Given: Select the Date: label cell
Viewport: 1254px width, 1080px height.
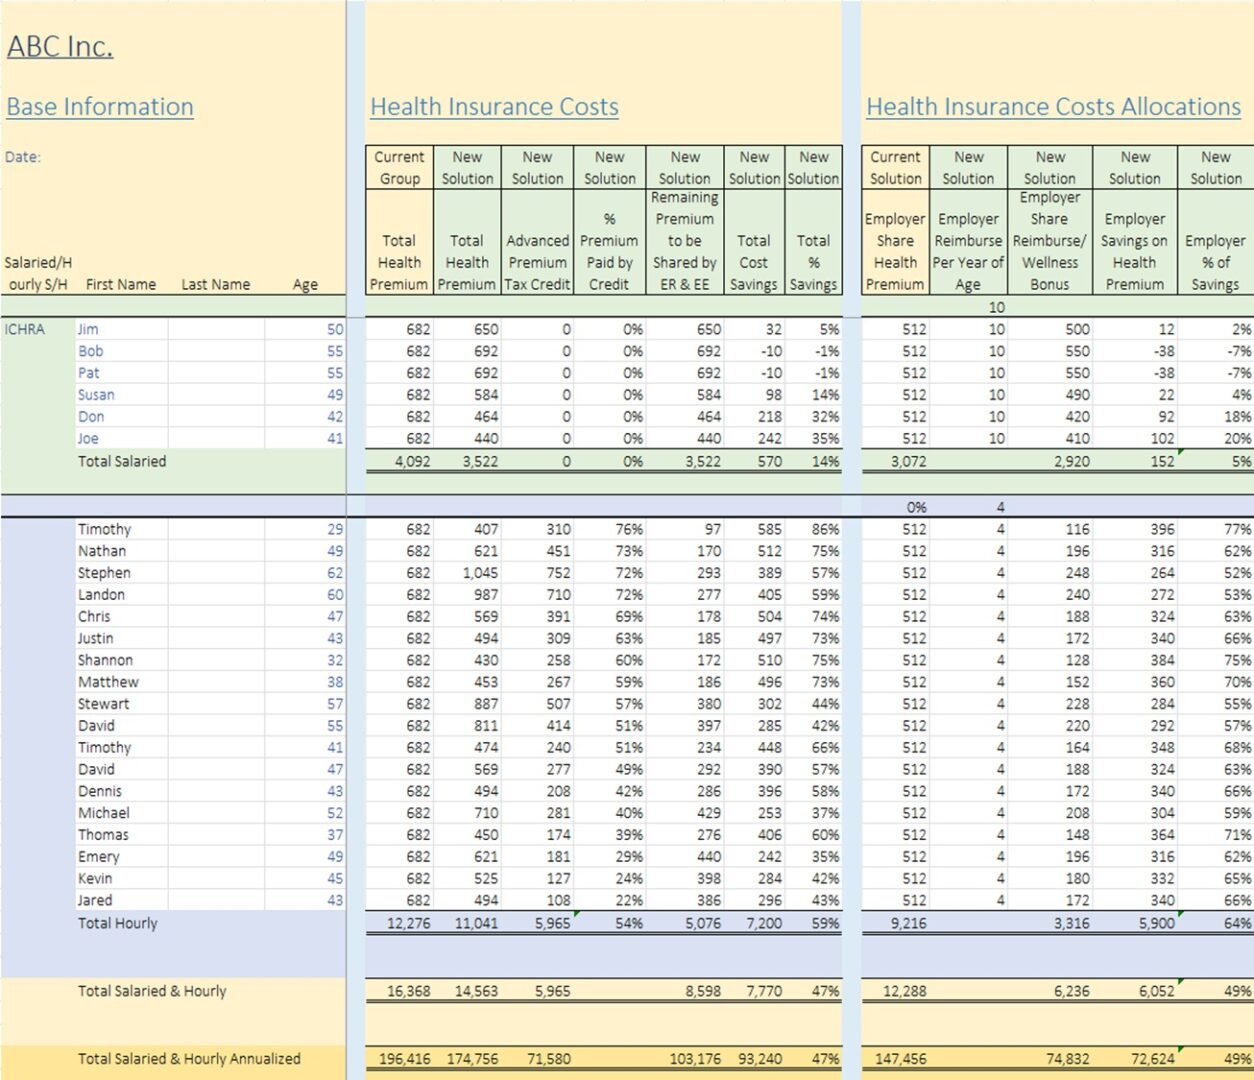Looking at the screenshot, I should click(23, 157).
